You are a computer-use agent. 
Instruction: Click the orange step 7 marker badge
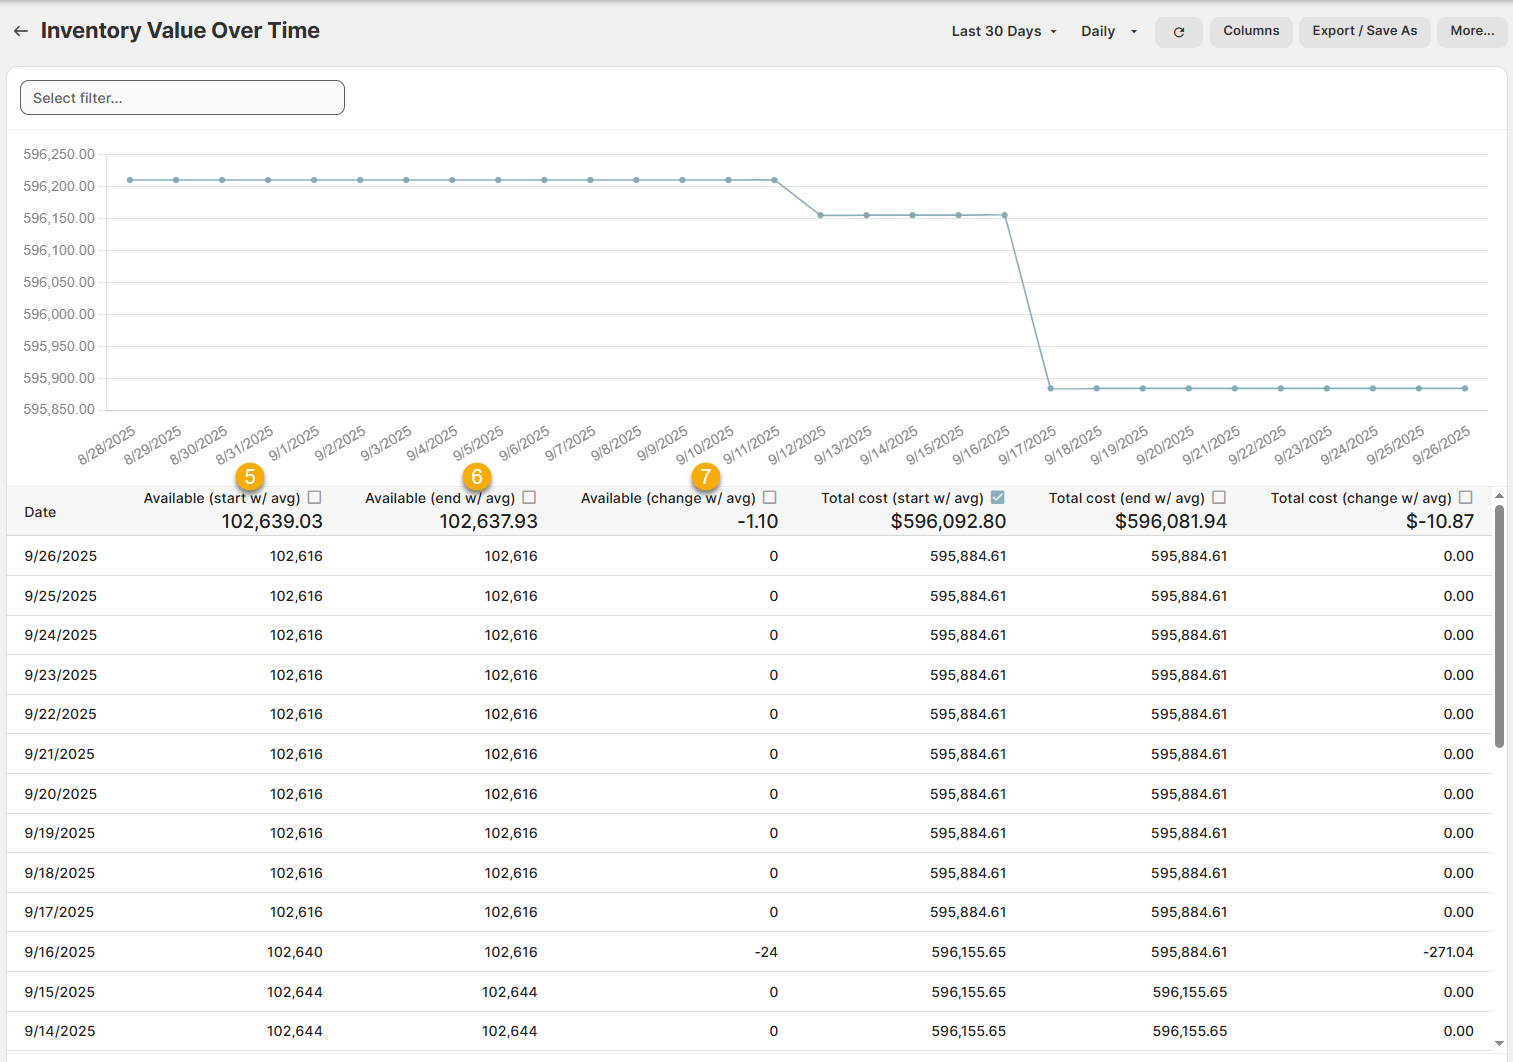coord(706,477)
